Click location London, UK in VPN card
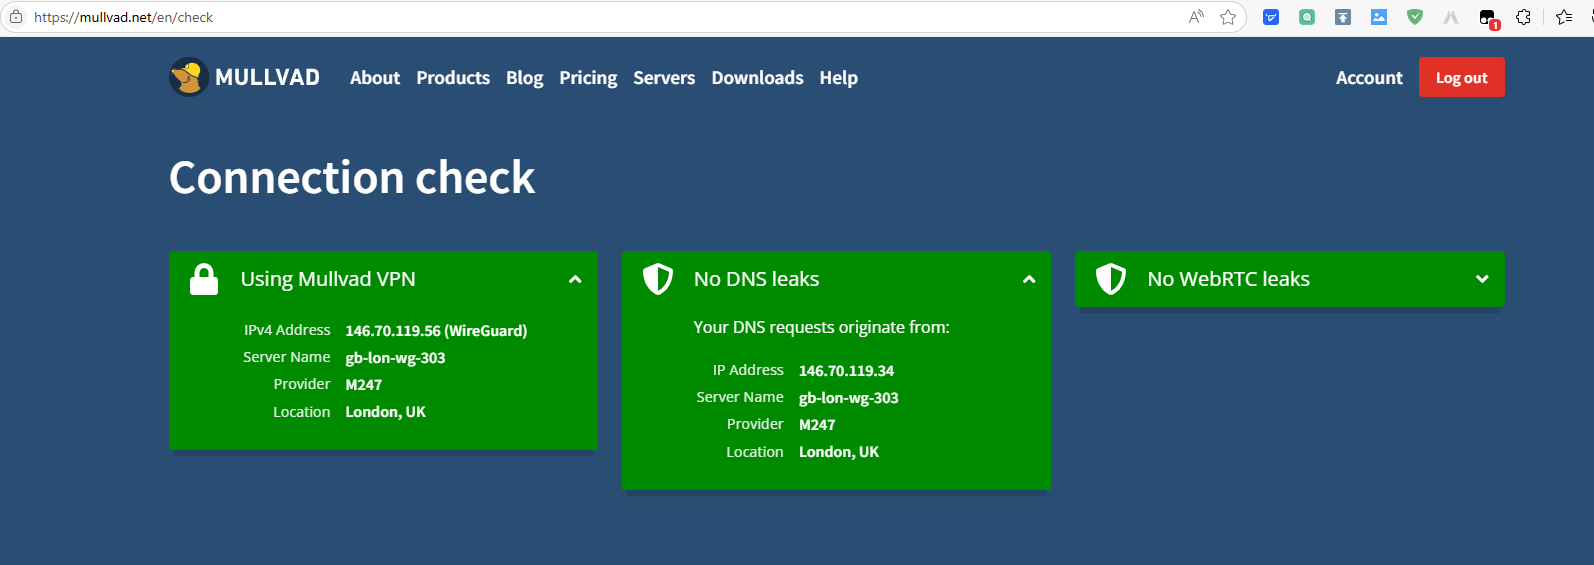This screenshot has height=565, width=1594. click(386, 412)
